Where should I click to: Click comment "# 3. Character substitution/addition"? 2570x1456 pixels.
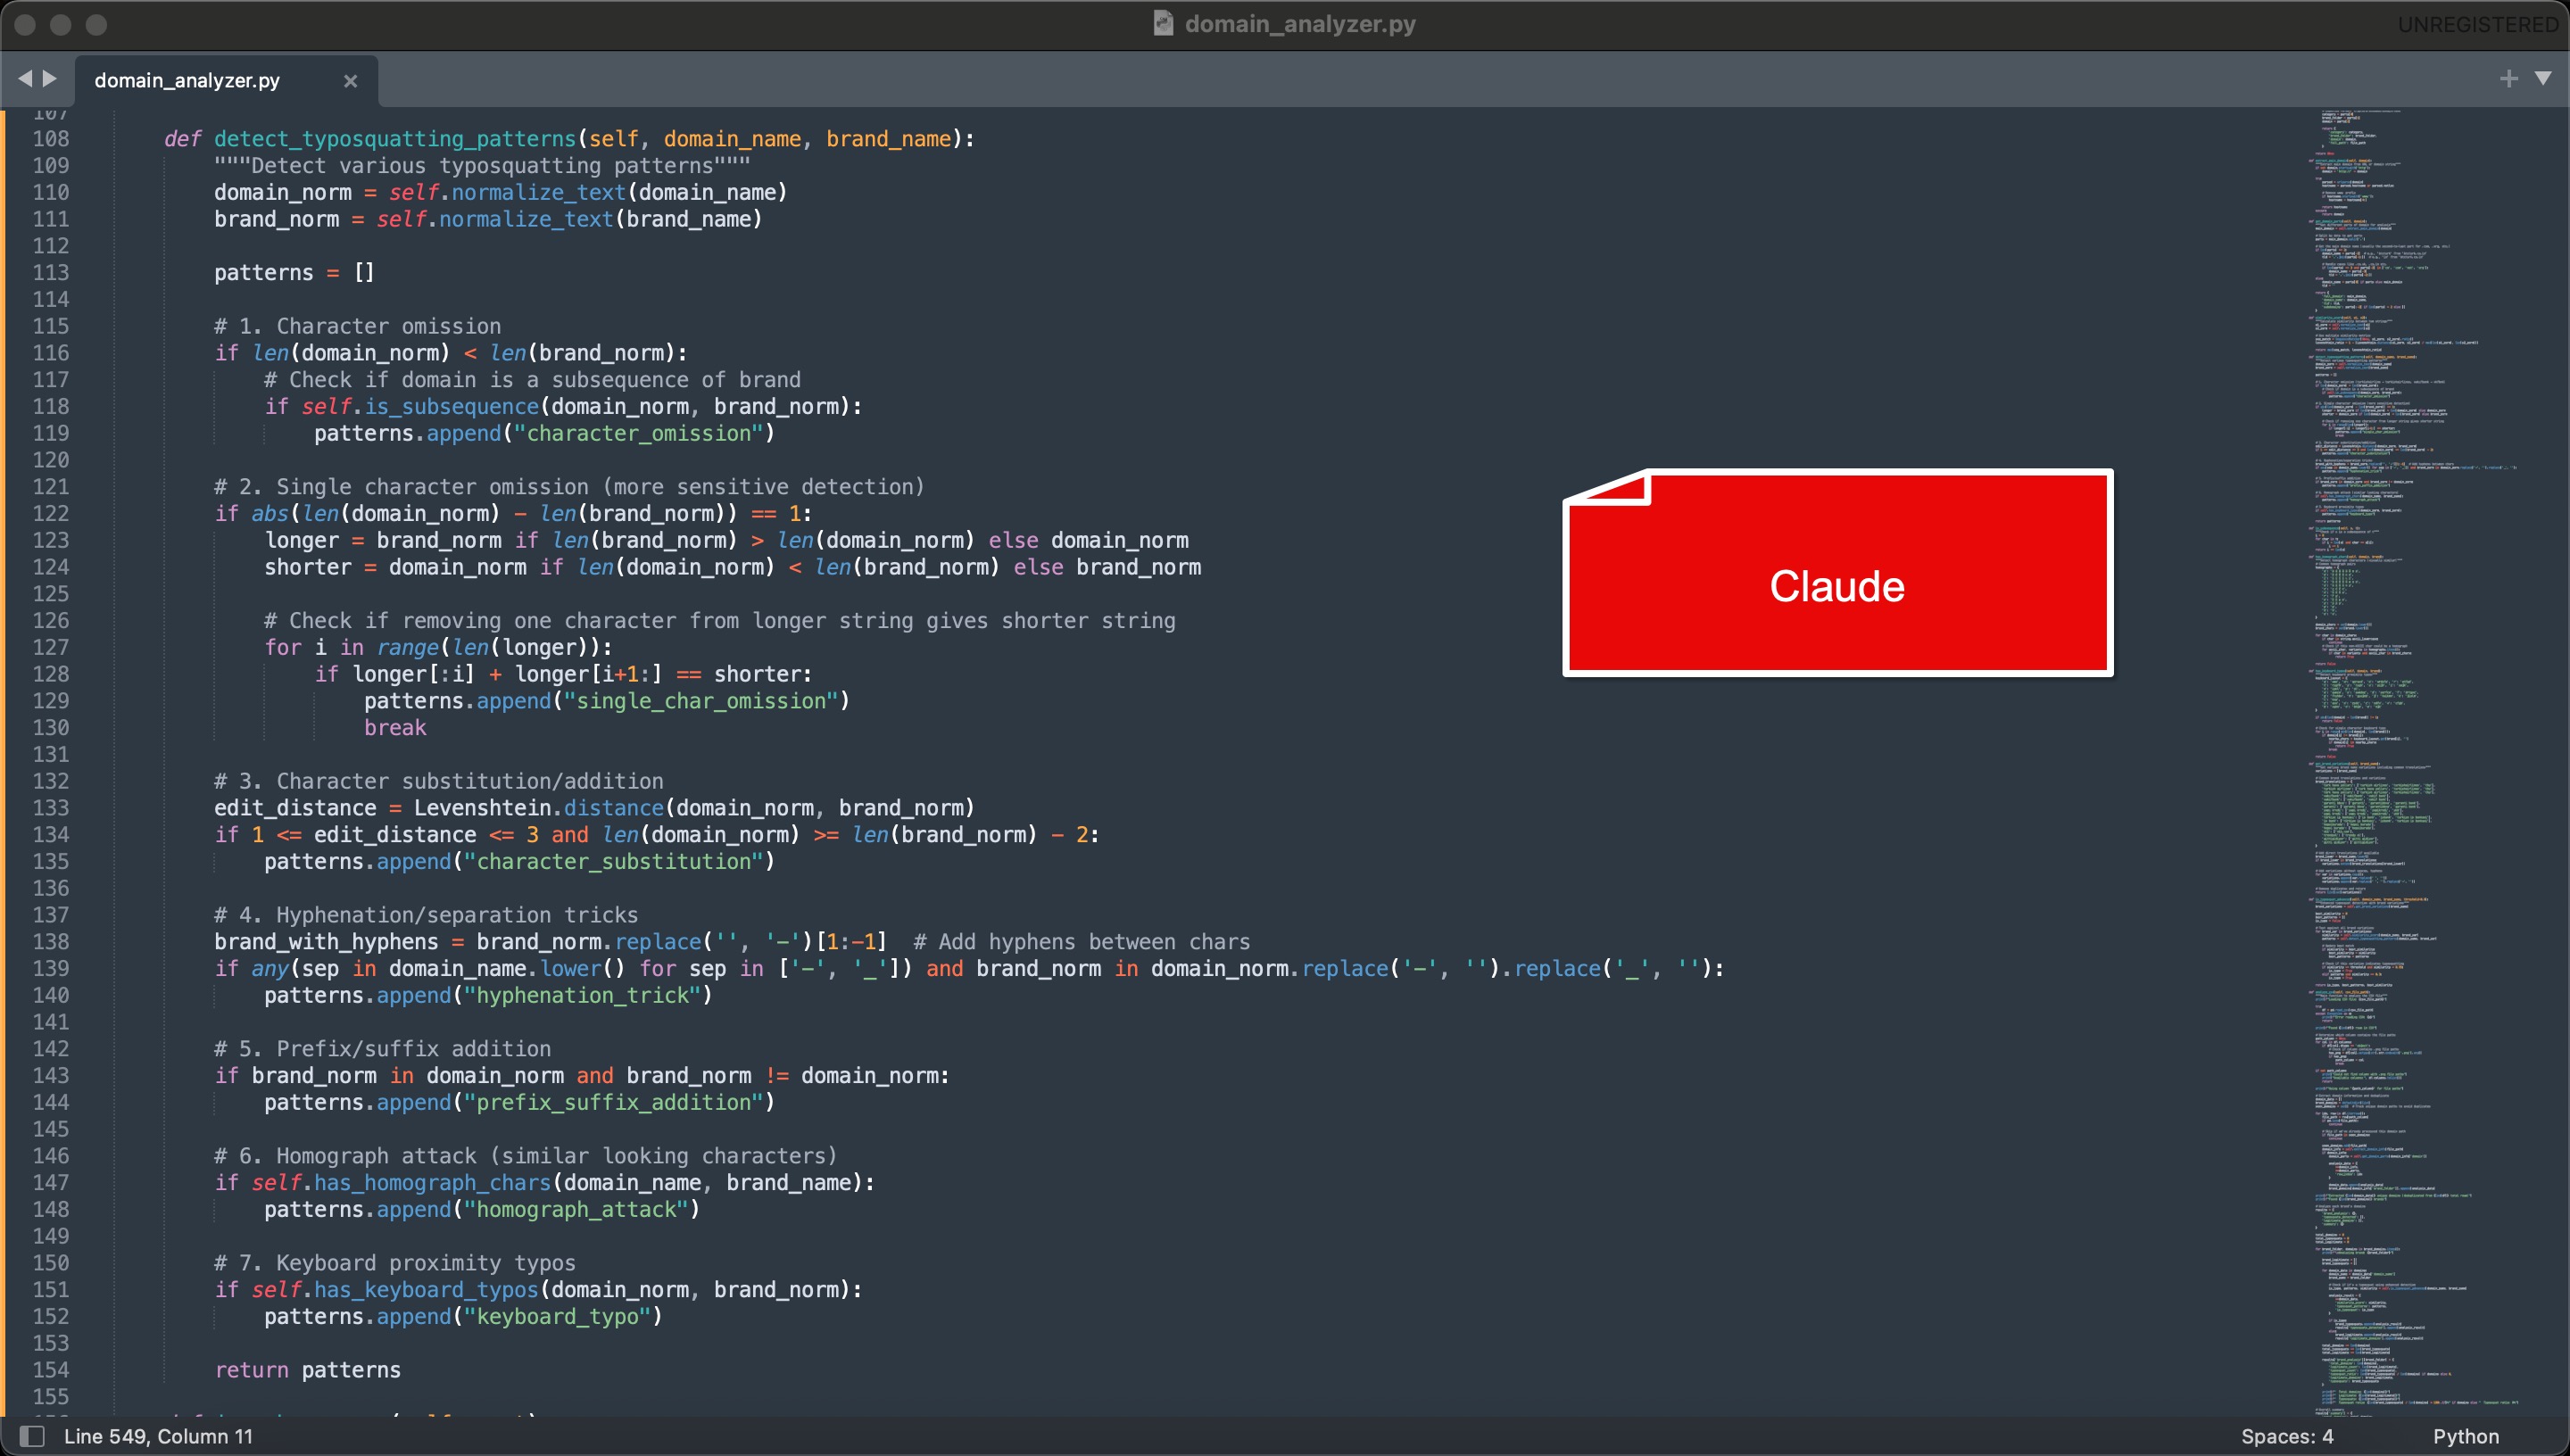pos(438,782)
